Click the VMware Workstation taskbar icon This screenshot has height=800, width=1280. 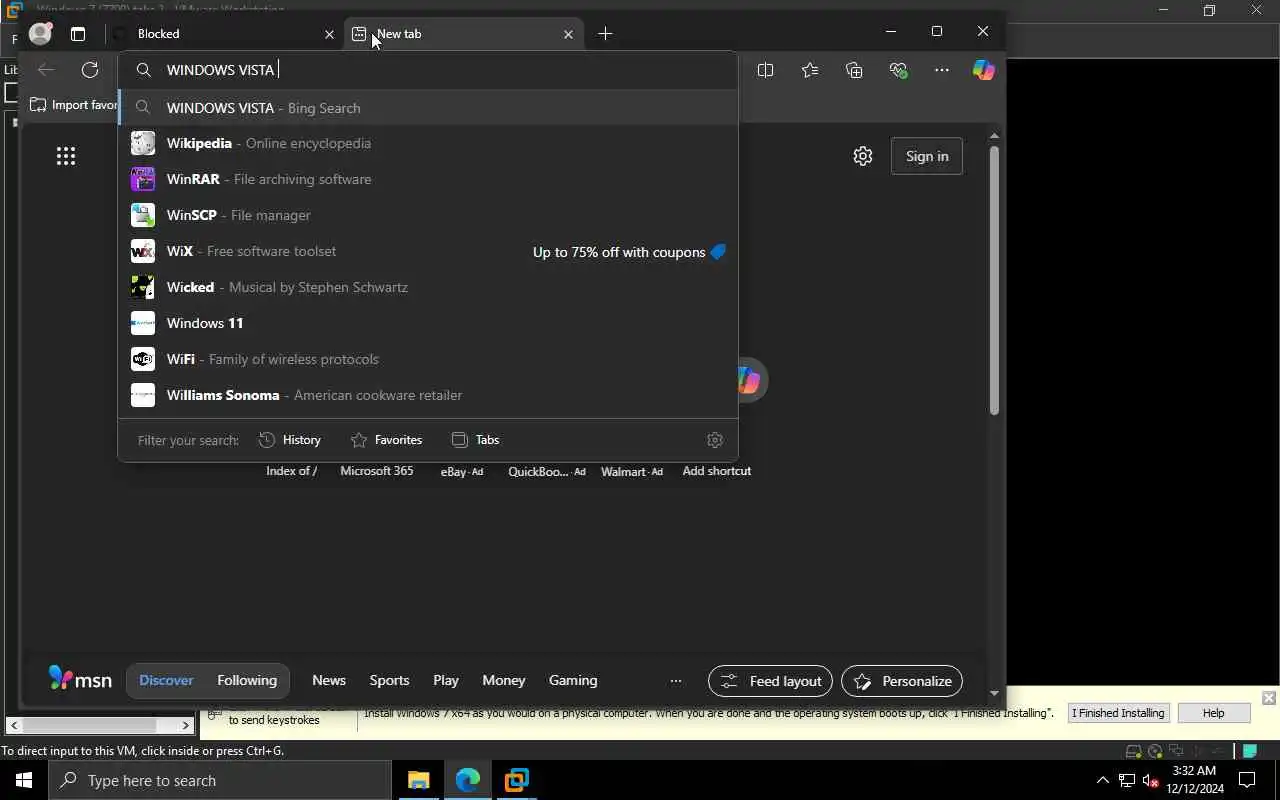(x=517, y=780)
